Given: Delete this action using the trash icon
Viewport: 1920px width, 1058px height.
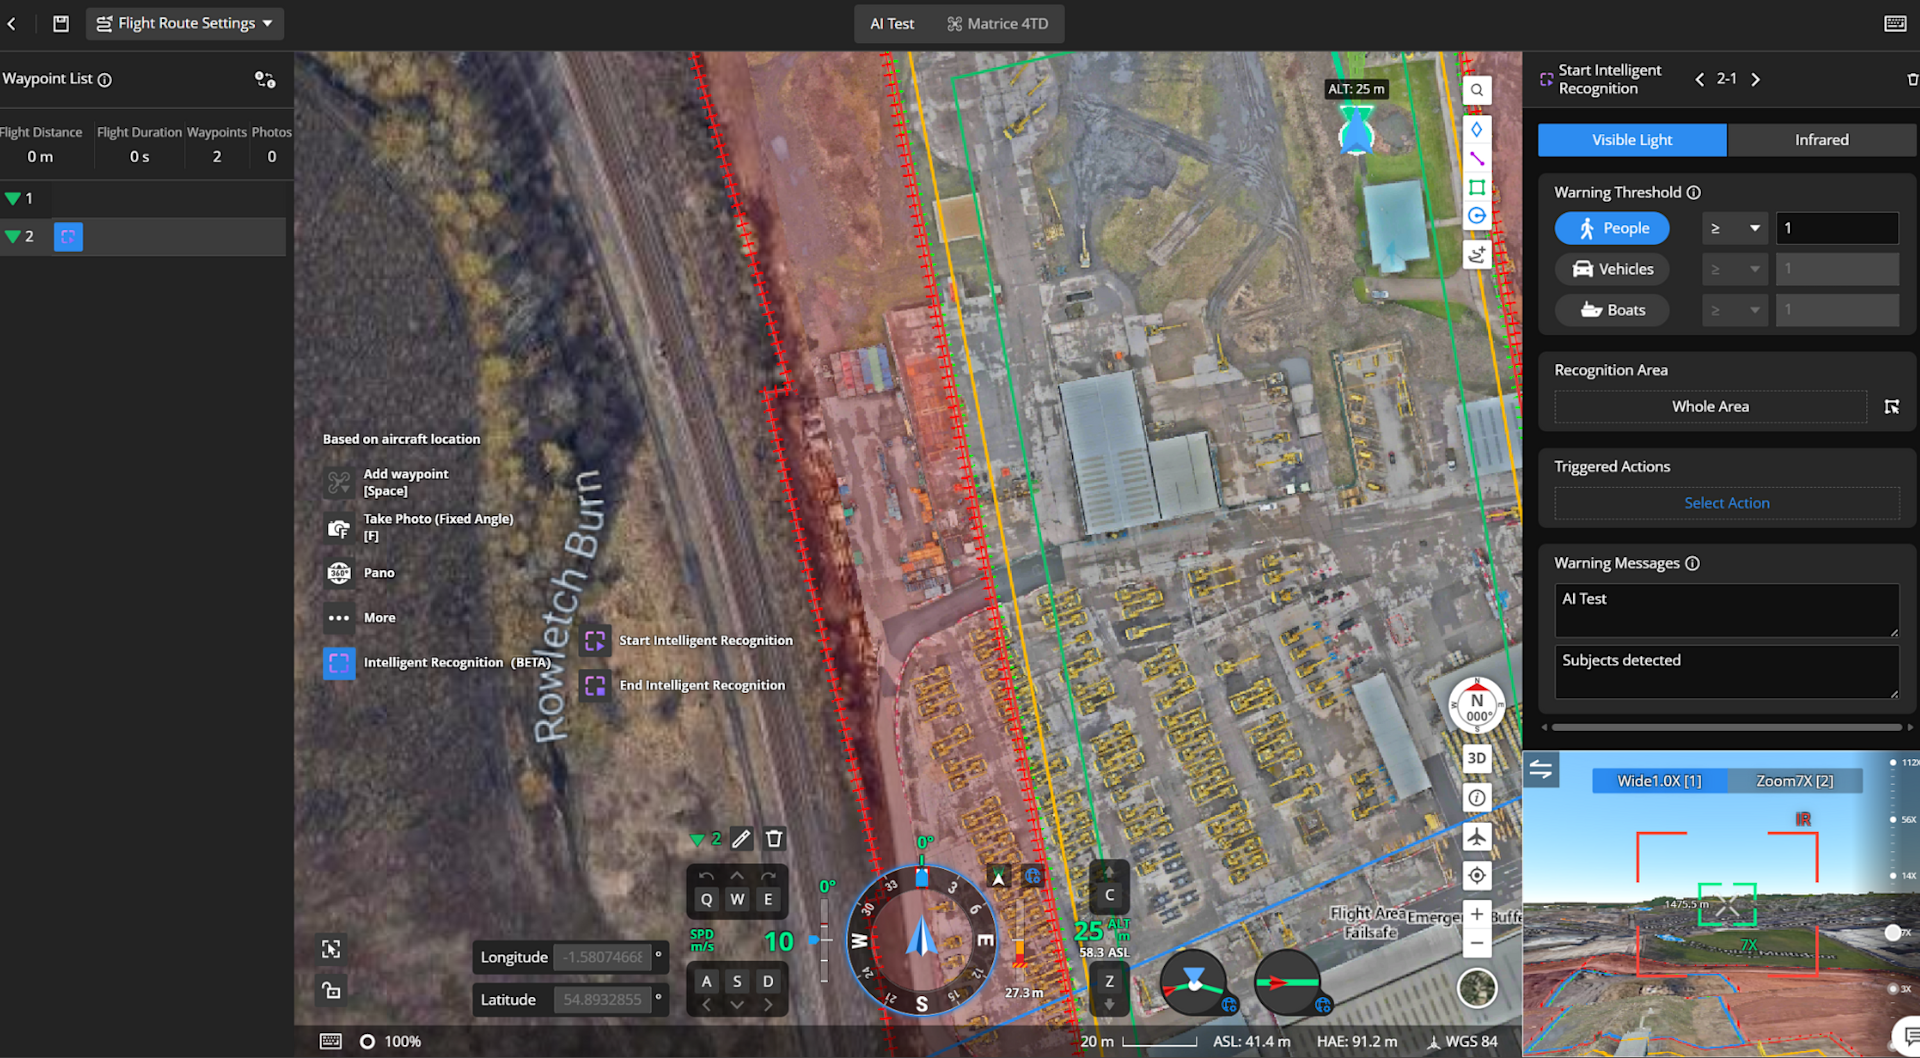Looking at the screenshot, I should coord(1912,79).
